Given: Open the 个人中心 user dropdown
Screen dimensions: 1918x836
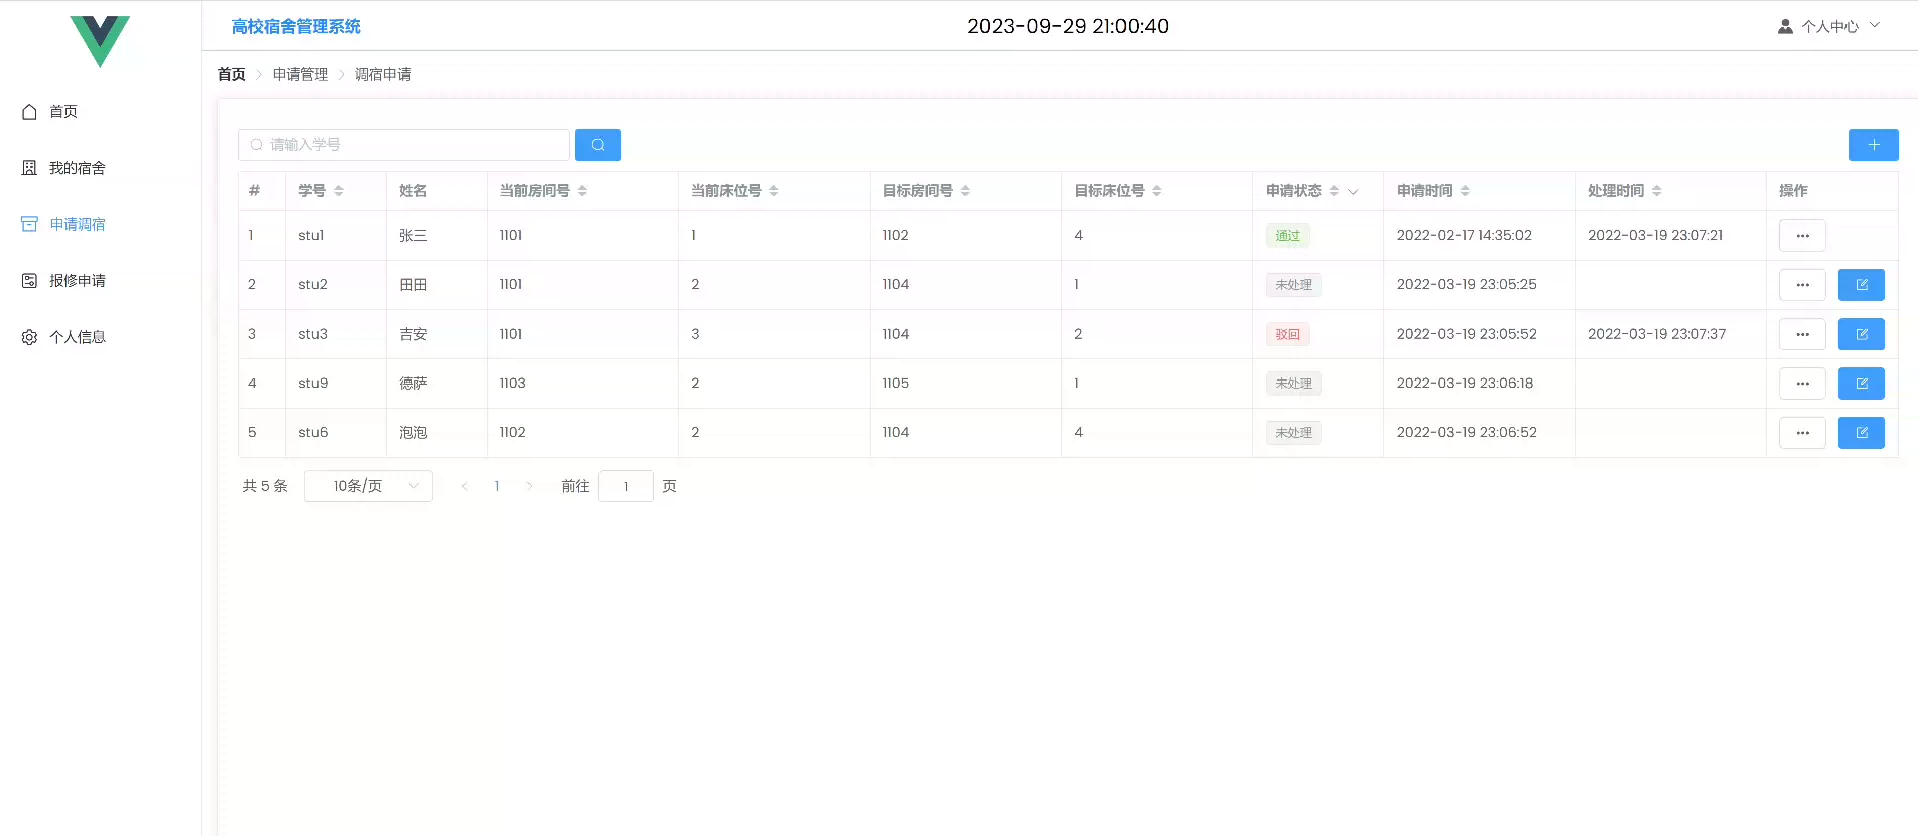Looking at the screenshot, I should coord(1829,27).
